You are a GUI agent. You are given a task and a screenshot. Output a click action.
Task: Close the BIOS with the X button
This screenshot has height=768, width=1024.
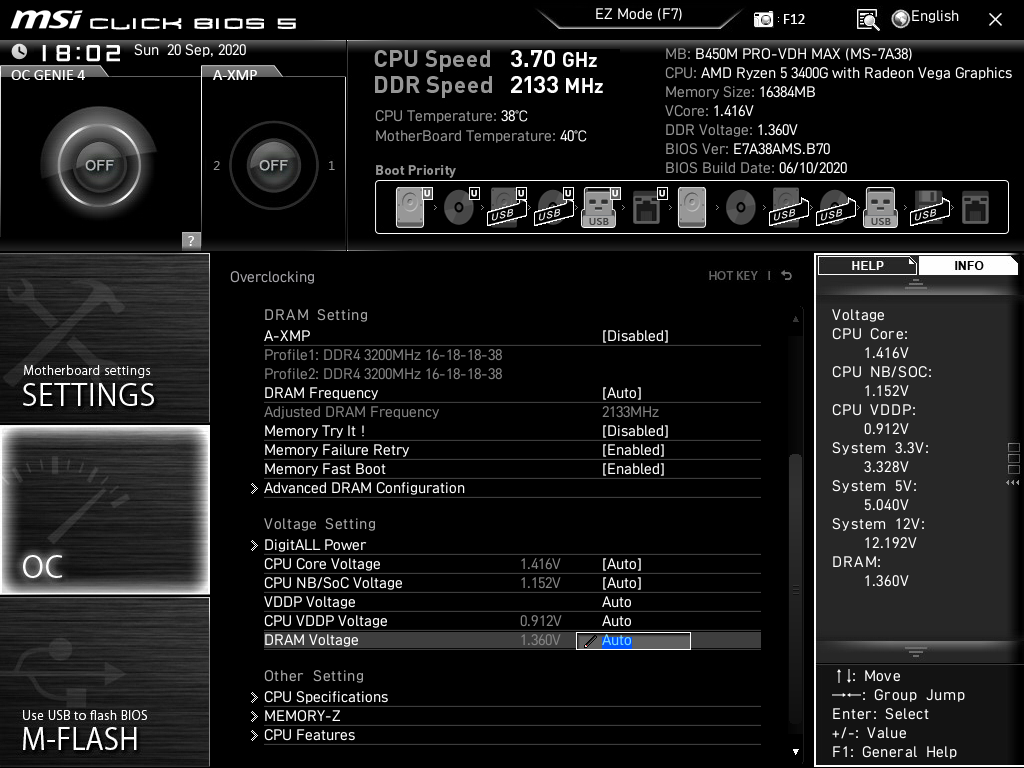pos(995,20)
